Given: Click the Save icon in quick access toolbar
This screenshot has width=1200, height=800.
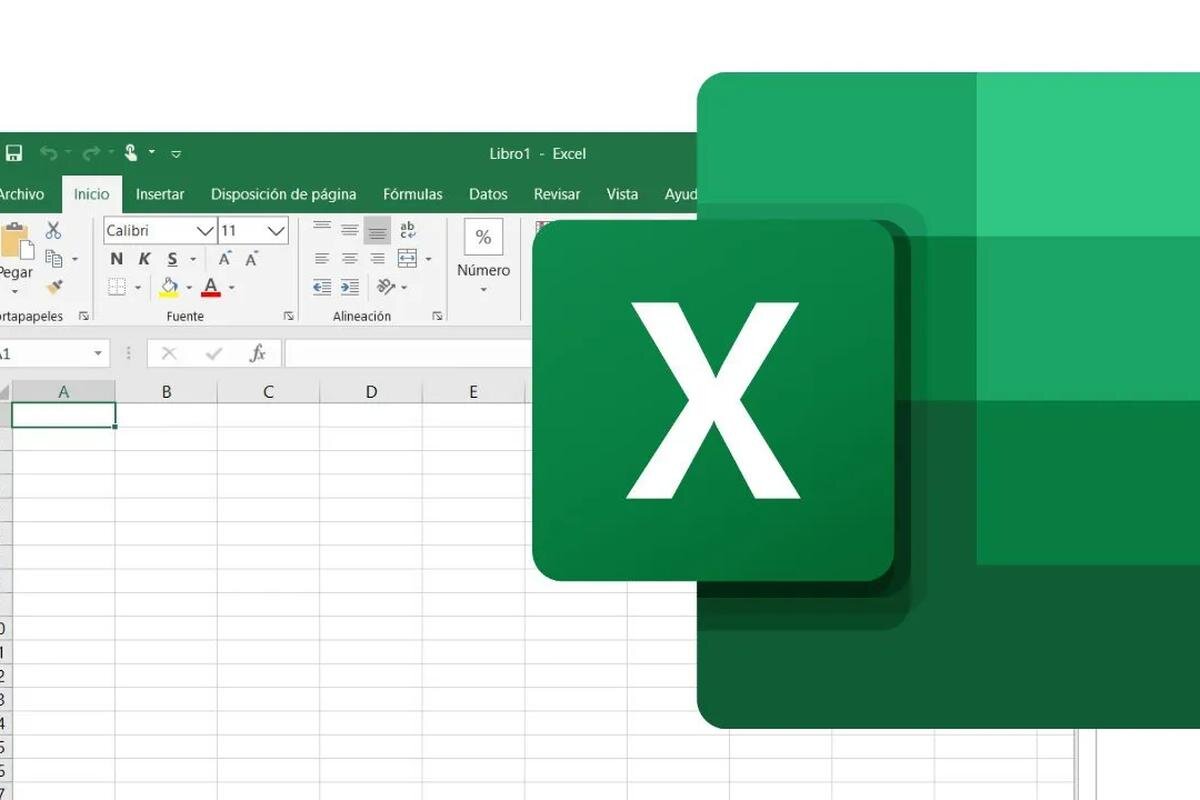Looking at the screenshot, I should point(13,152).
